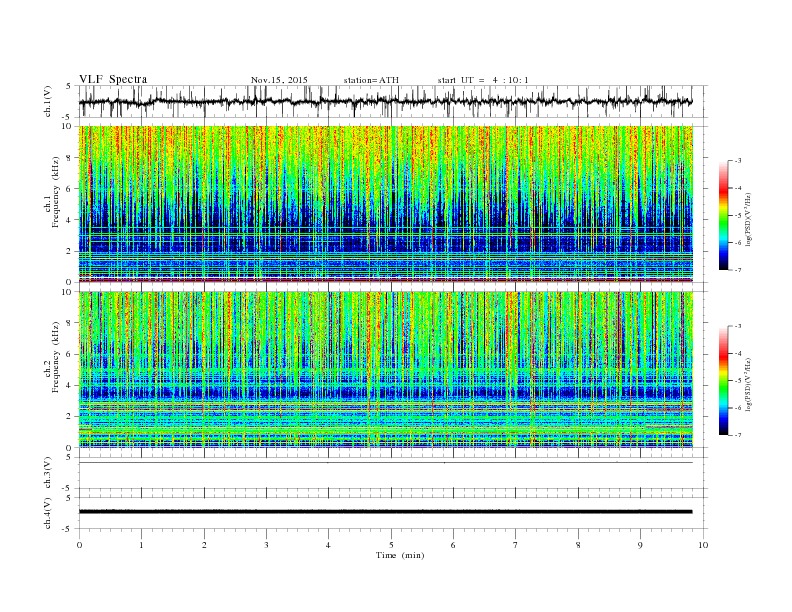
Task: Click the "-7" value on ch.2 colorbar
Action: pos(738,435)
